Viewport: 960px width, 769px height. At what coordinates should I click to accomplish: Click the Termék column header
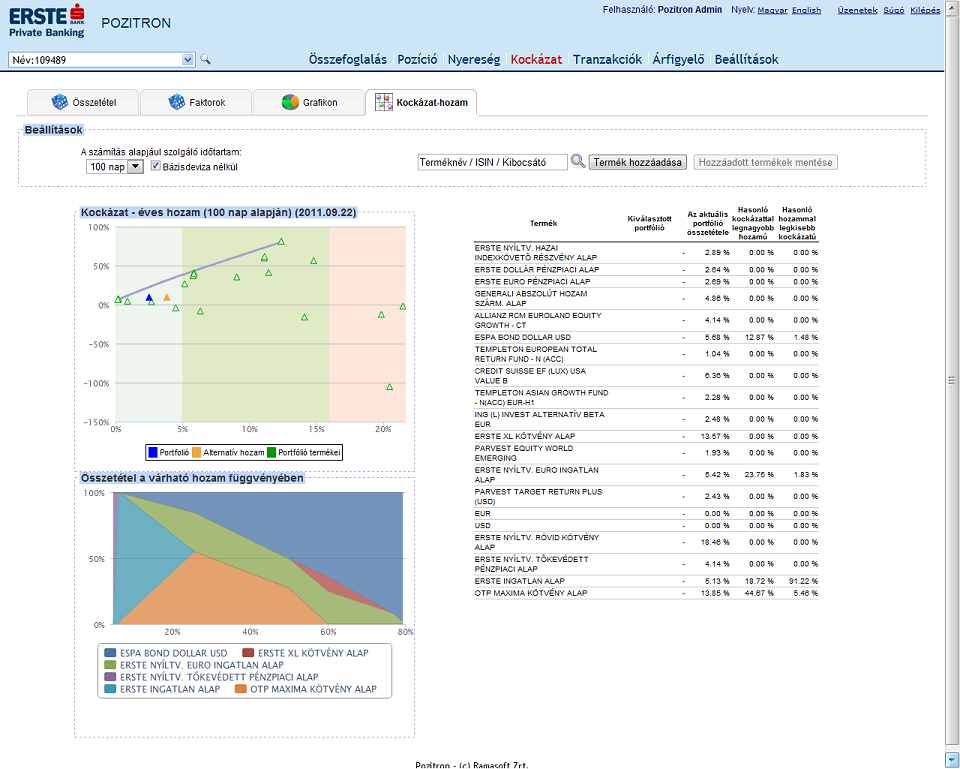pyautogui.click(x=543, y=223)
